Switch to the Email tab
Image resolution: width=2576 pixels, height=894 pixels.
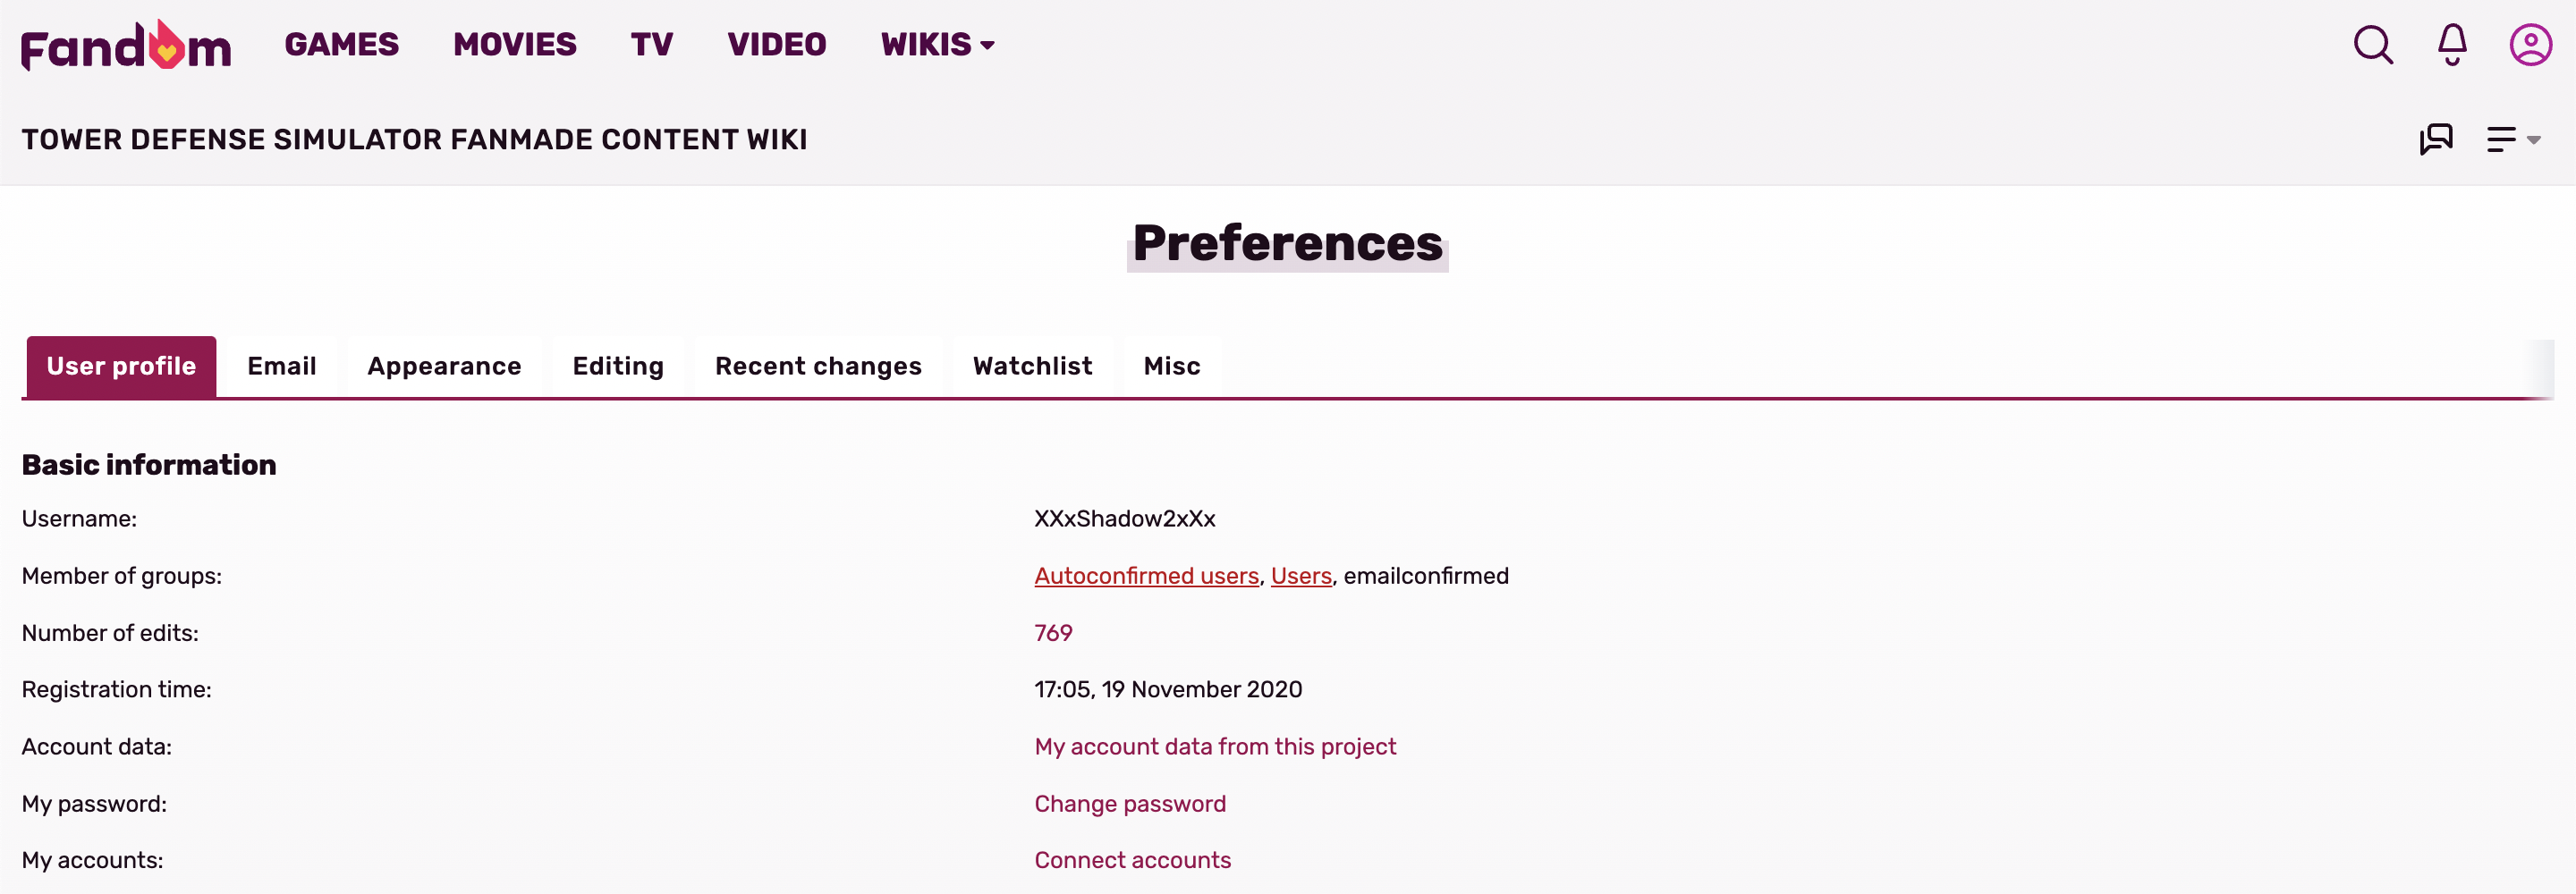(x=282, y=366)
